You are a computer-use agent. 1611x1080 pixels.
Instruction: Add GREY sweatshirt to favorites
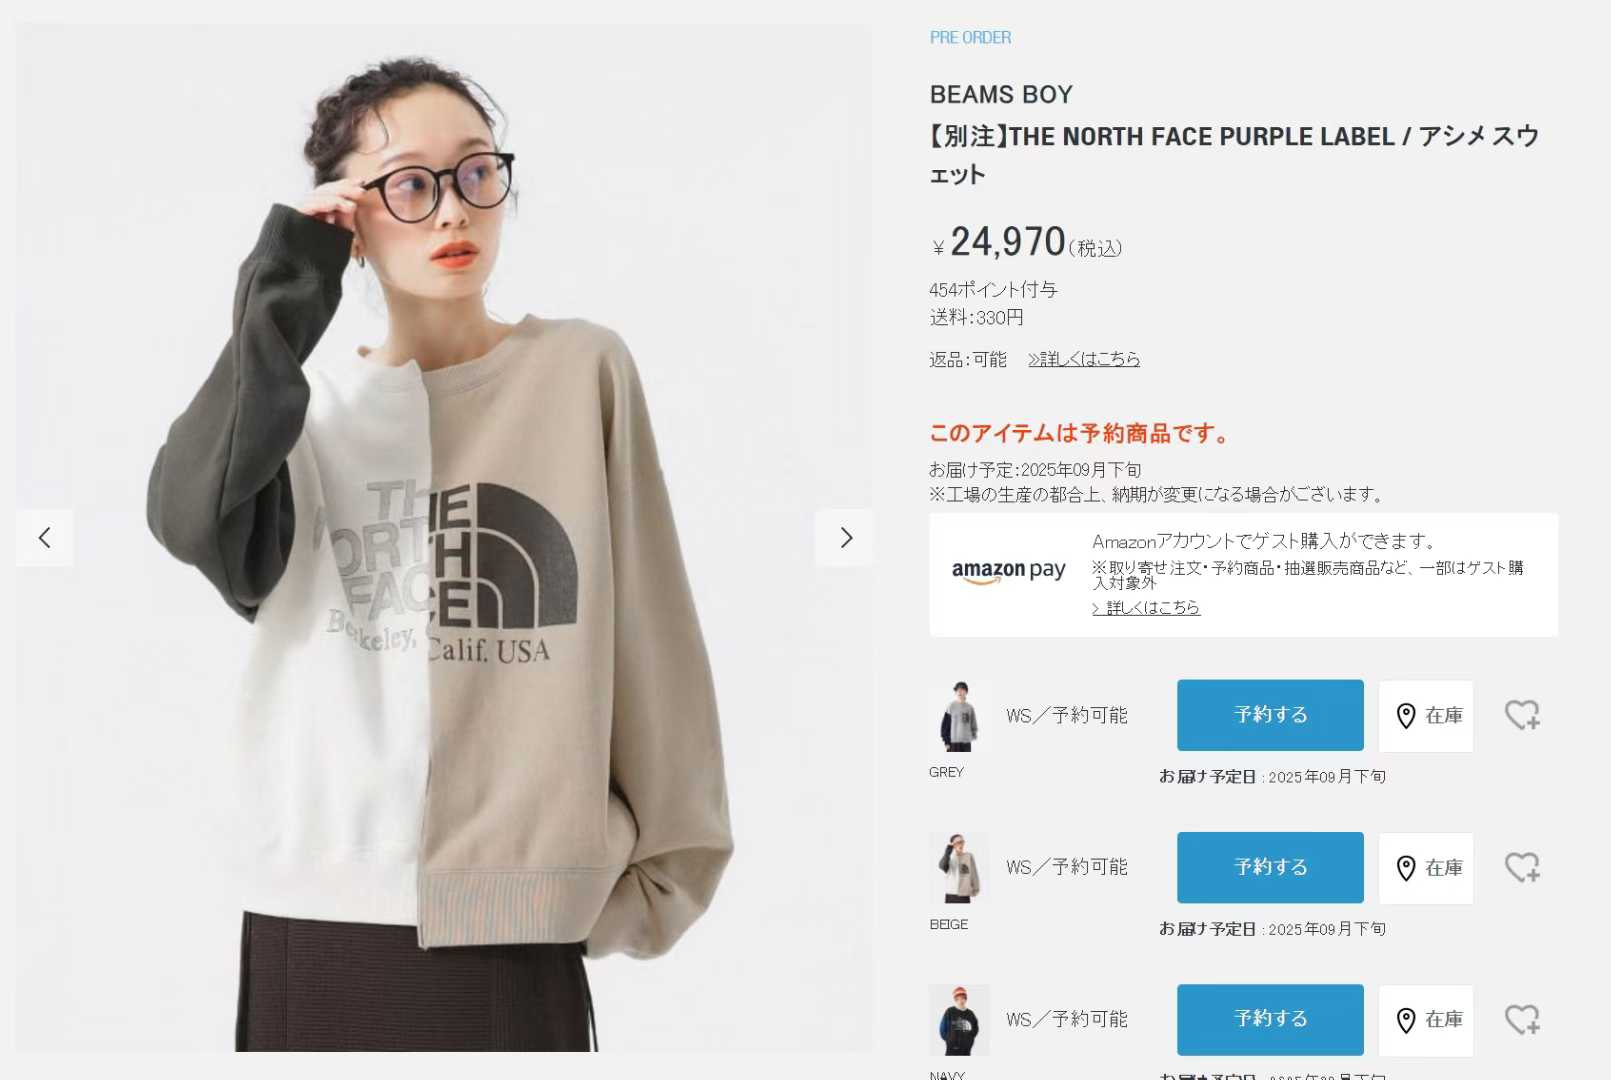1522,715
